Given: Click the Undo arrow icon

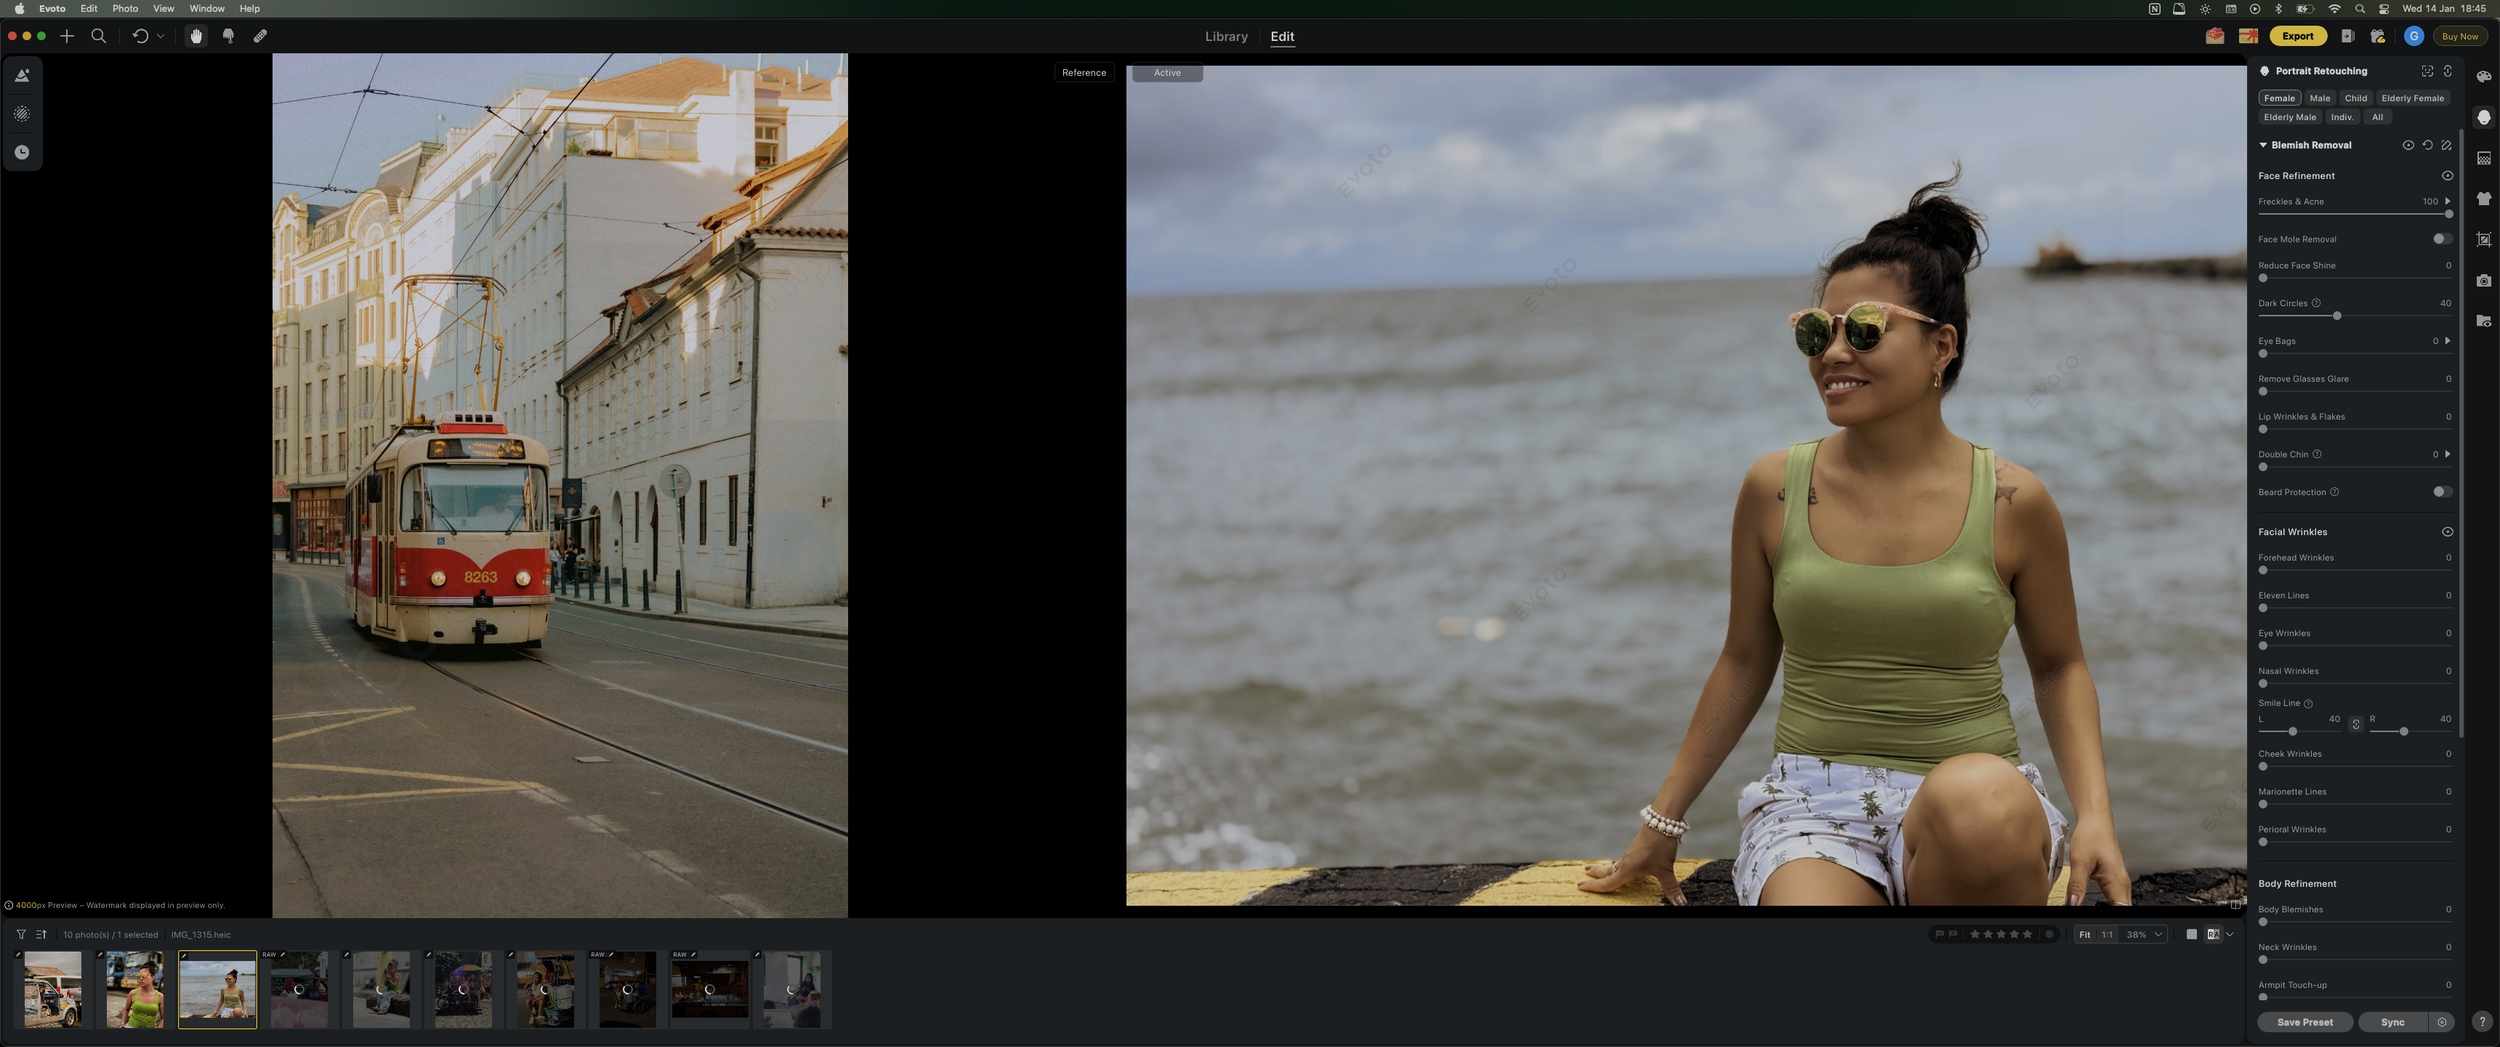Looking at the screenshot, I should coord(140,36).
